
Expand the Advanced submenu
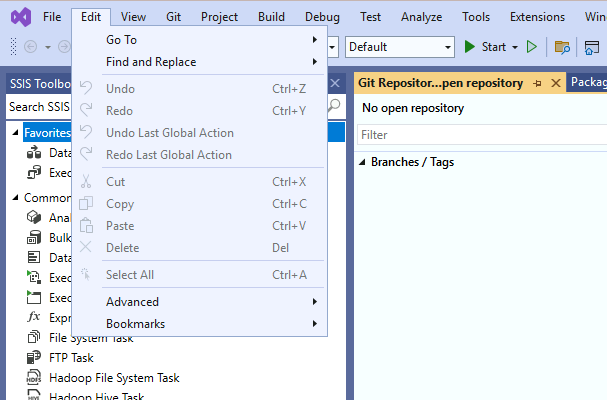click(x=199, y=302)
